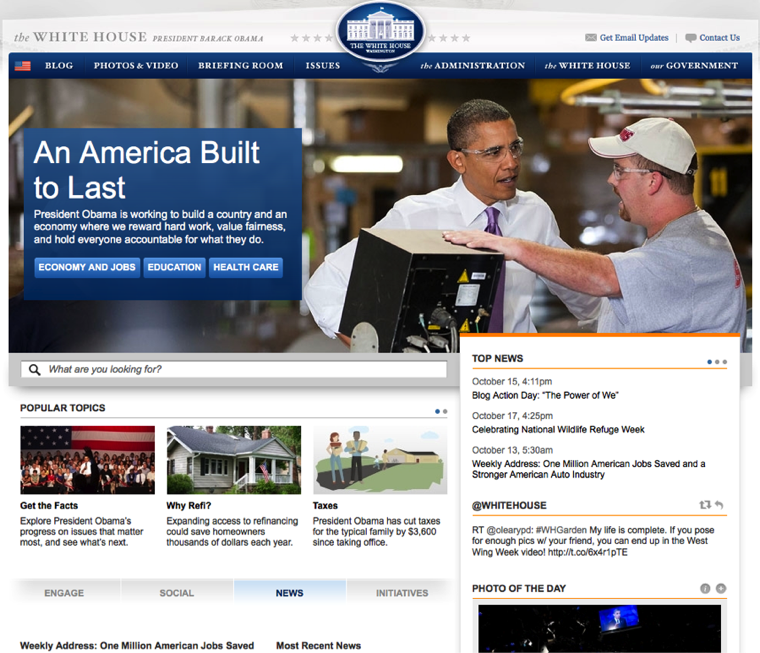Open the http://t.co/6x4r1pTE link
The image size is (760, 653).
point(587,552)
